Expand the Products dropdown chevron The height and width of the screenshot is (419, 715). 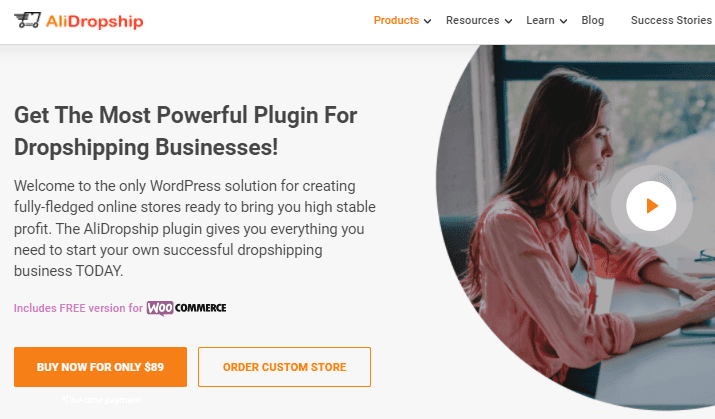point(427,21)
